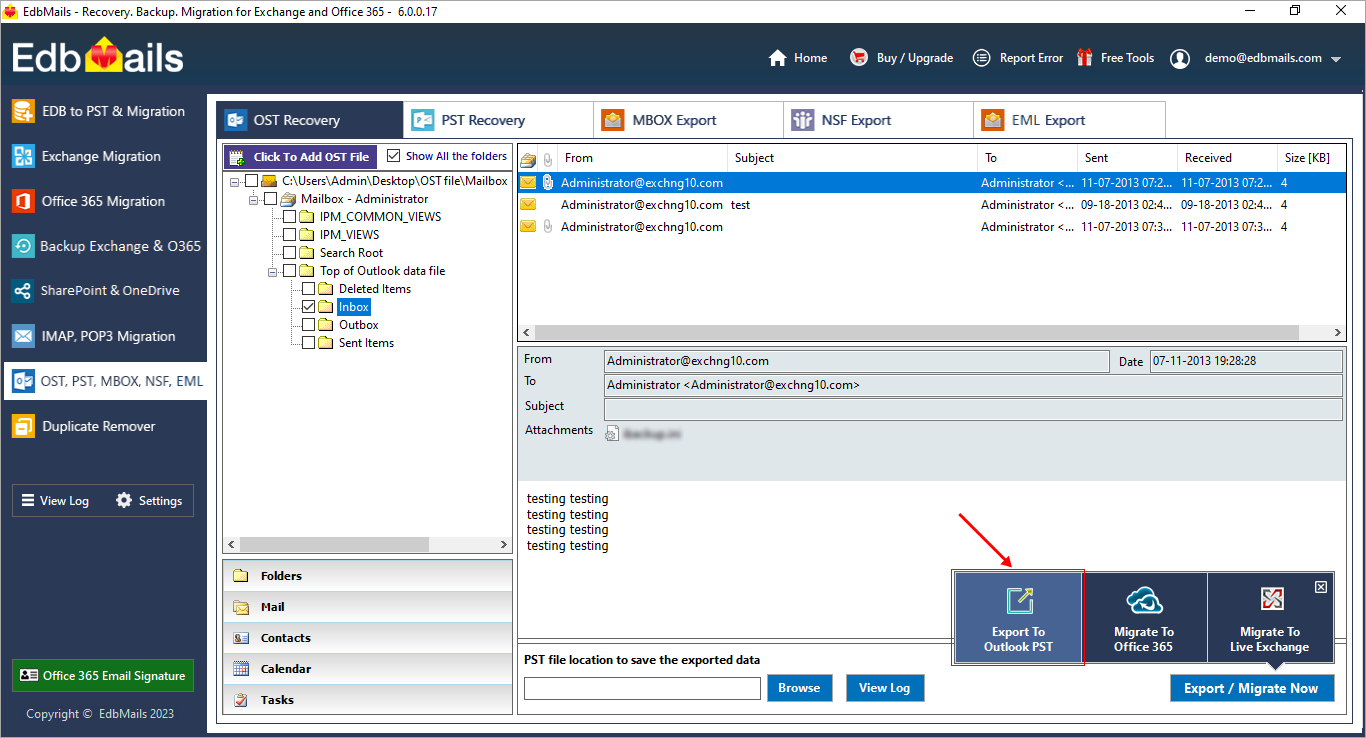The image size is (1366, 738).
Task: Click the Home house icon in header
Action: tap(778, 58)
